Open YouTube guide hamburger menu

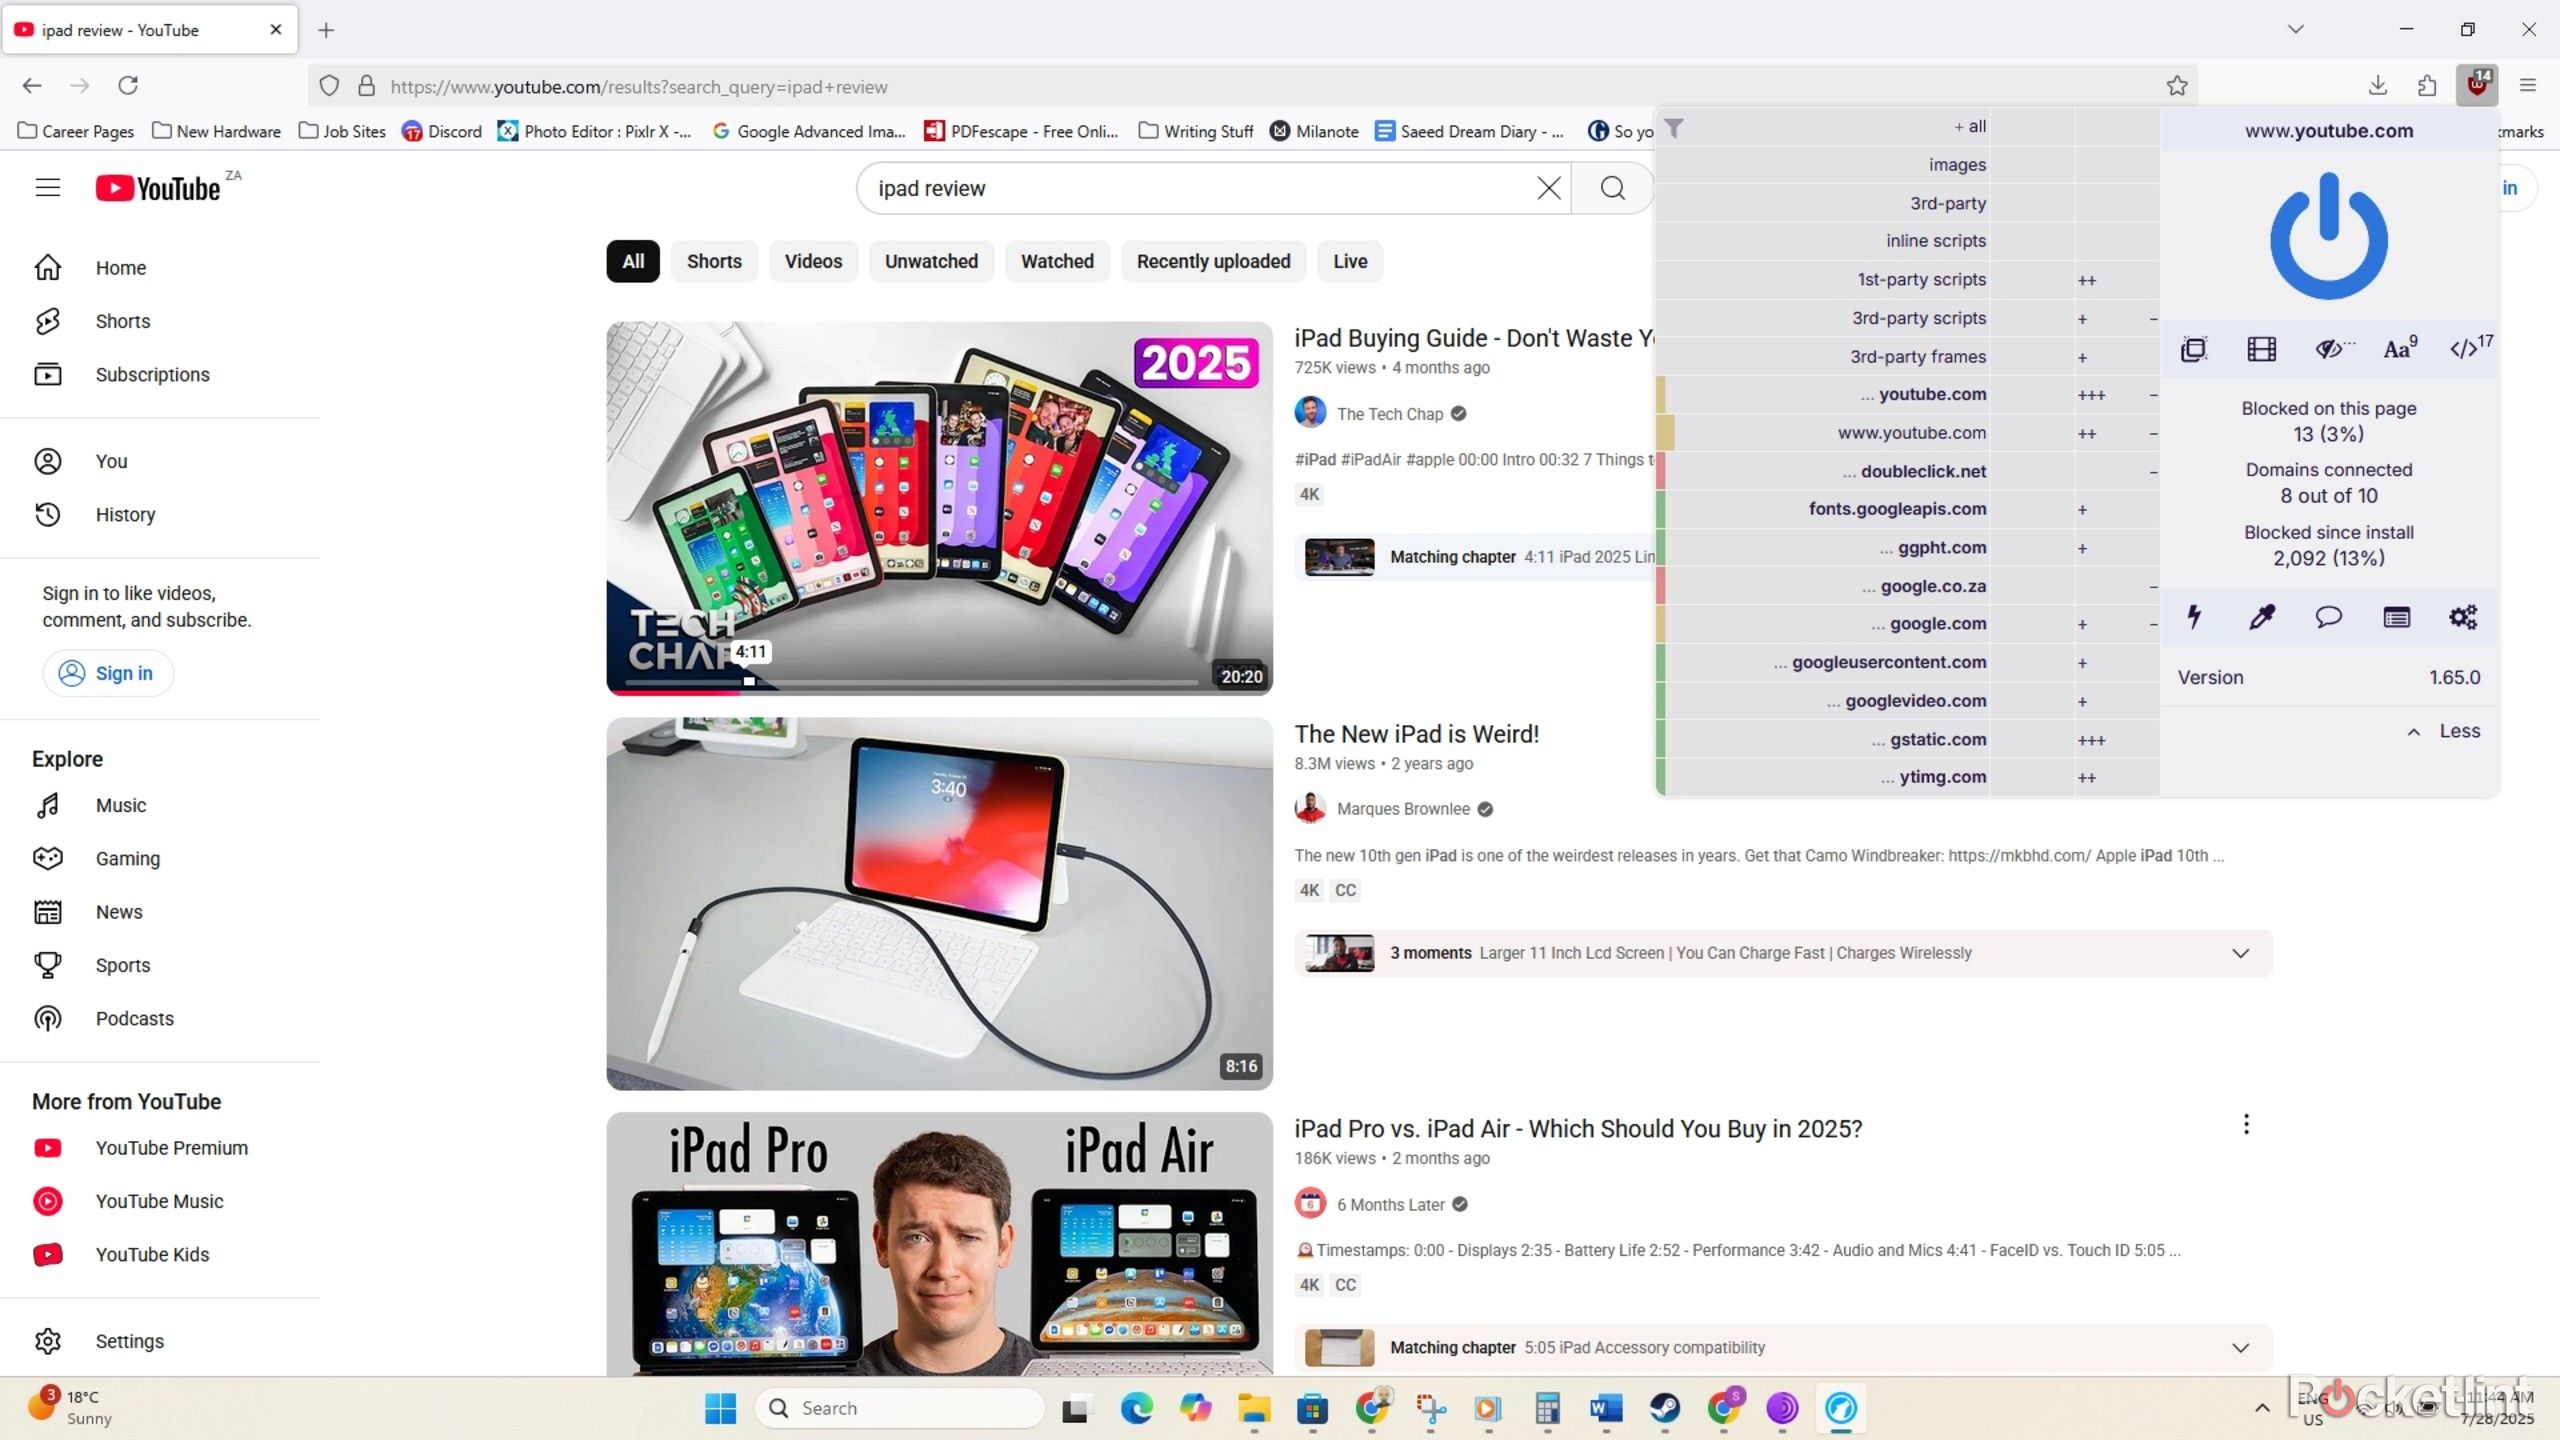pyautogui.click(x=47, y=188)
